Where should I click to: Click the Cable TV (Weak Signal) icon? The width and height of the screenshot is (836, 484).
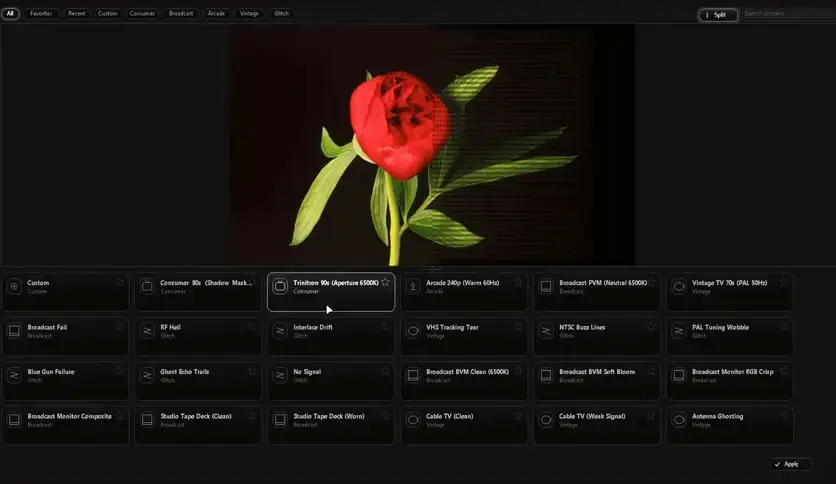click(546, 420)
